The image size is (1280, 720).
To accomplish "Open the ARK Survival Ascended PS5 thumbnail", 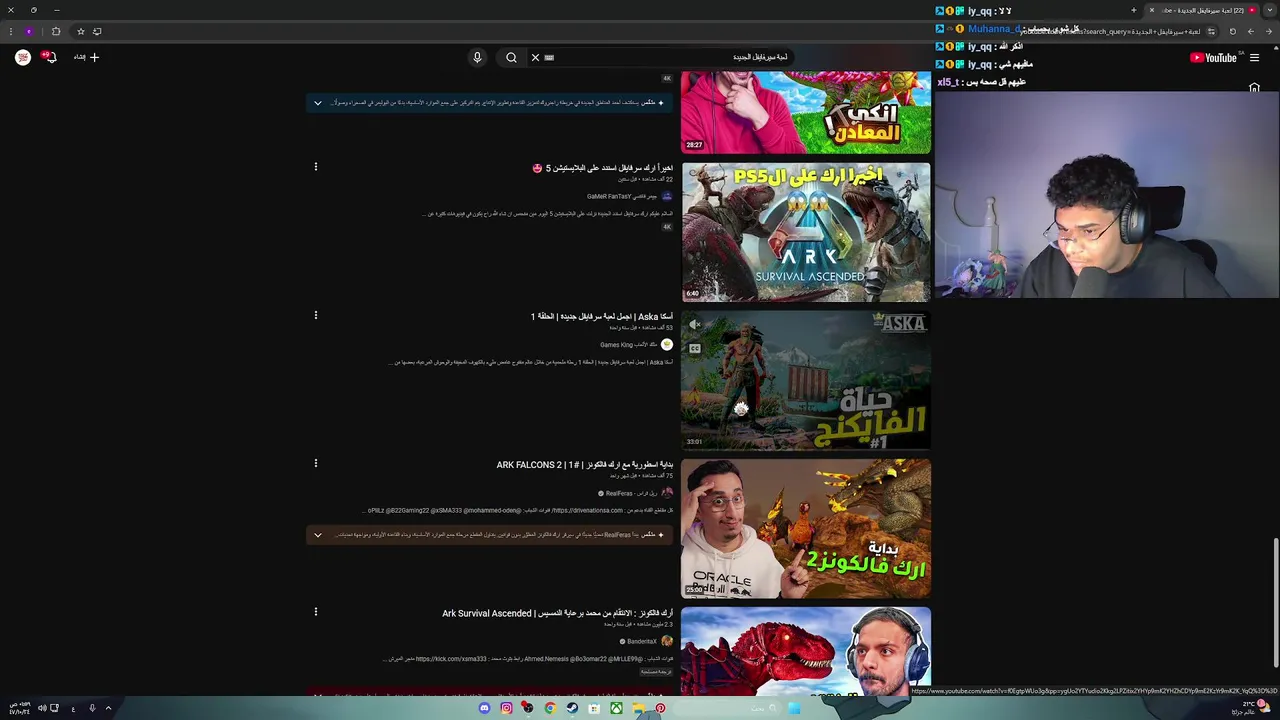I will 806,232.
